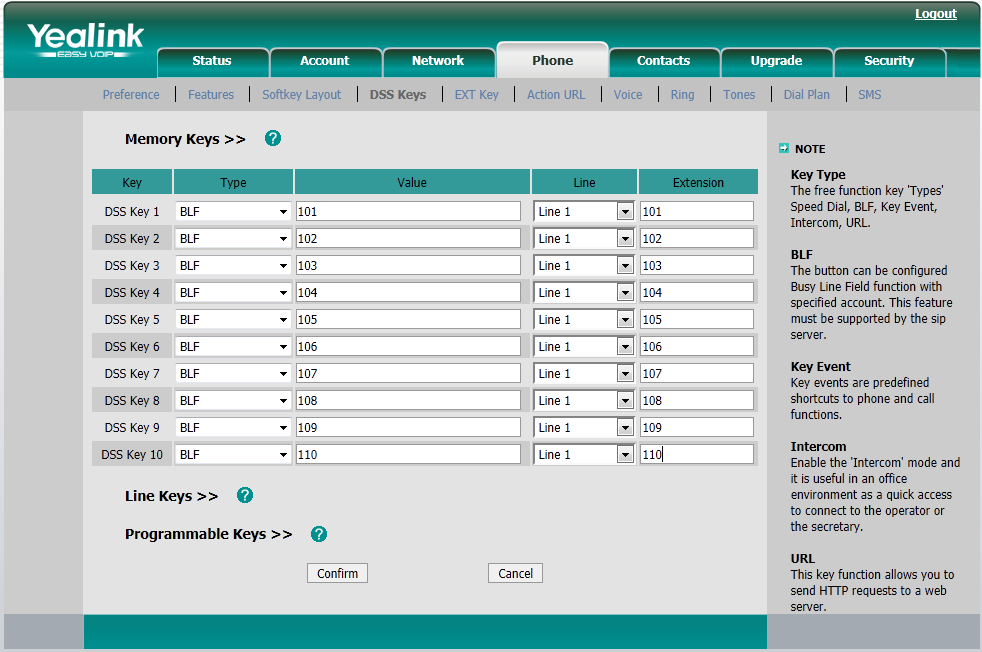This screenshot has height=652, width=982.
Task: Focus Extension field for DSS Key 1
Action: 696,212
